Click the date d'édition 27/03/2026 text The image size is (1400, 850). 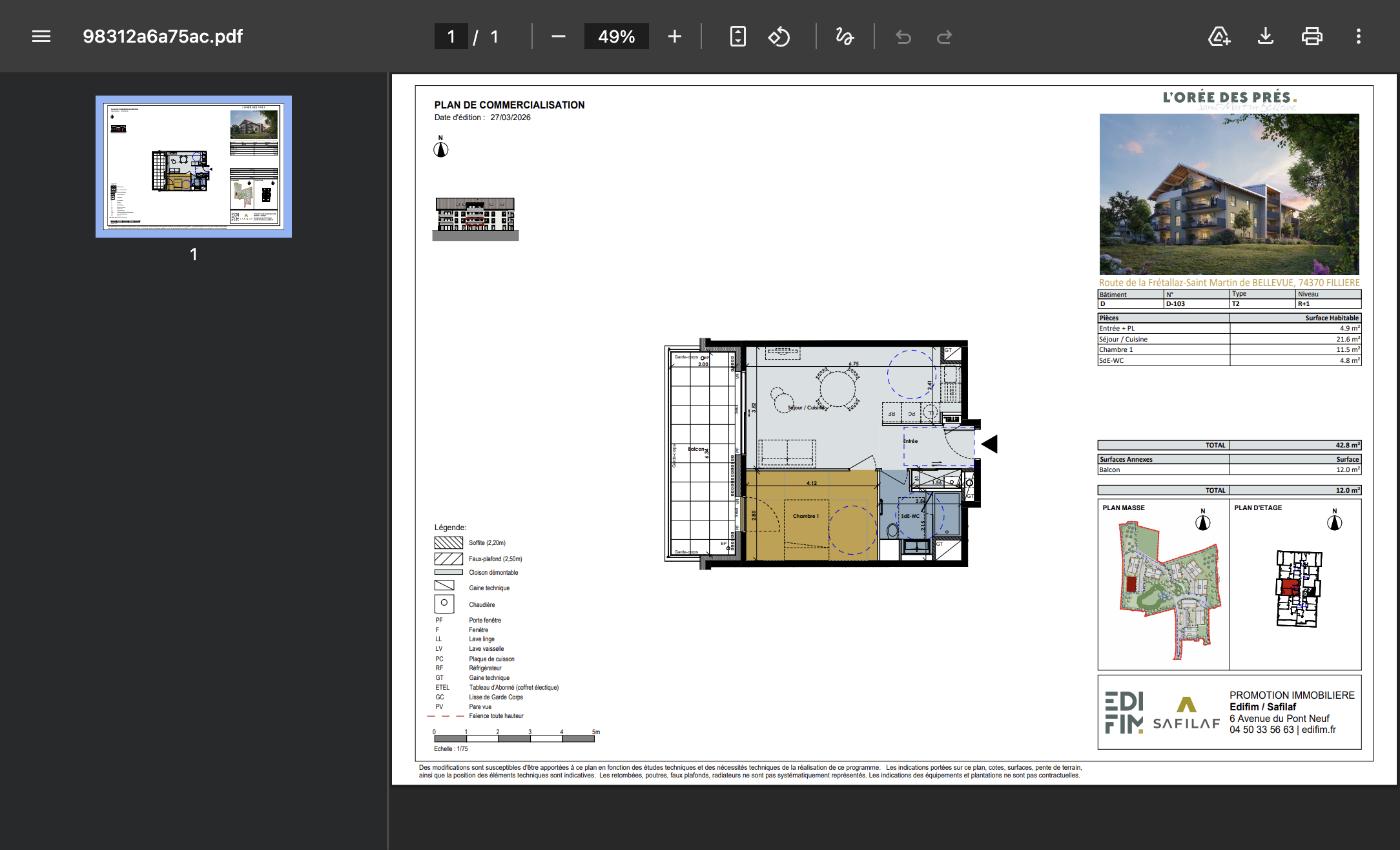[482, 117]
